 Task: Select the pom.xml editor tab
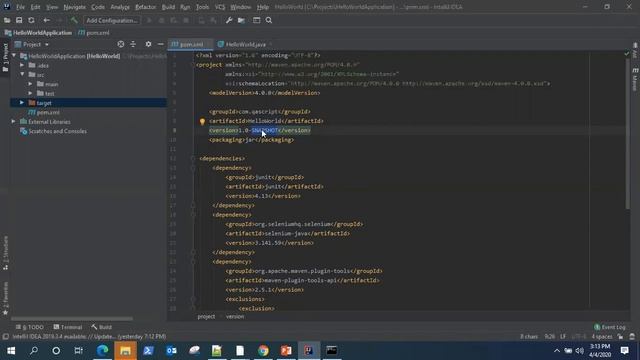pyautogui.click(x=191, y=44)
